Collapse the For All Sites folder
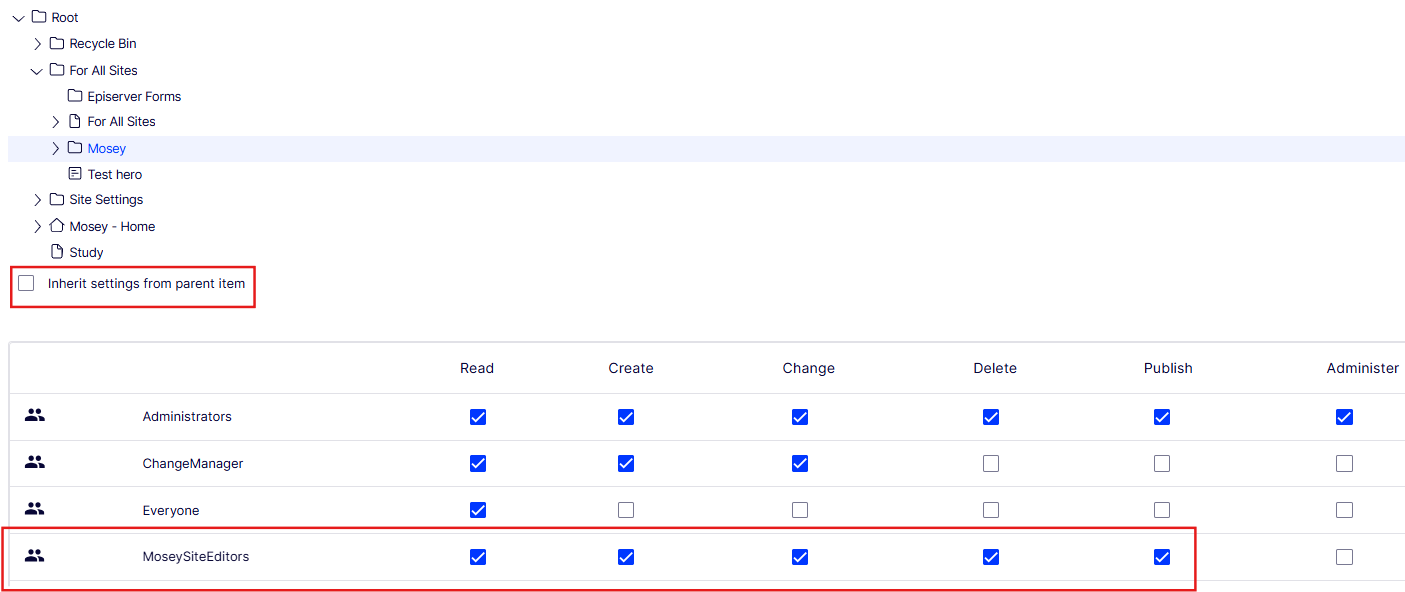Image resolution: width=1405 pixels, height=592 pixels. [38, 71]
